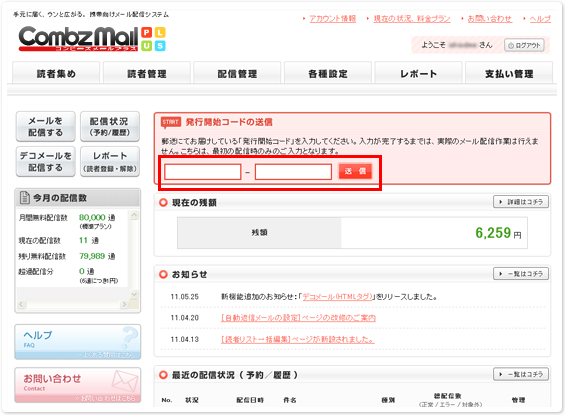Click the 11.04.20 news date

tap(184, 318)
